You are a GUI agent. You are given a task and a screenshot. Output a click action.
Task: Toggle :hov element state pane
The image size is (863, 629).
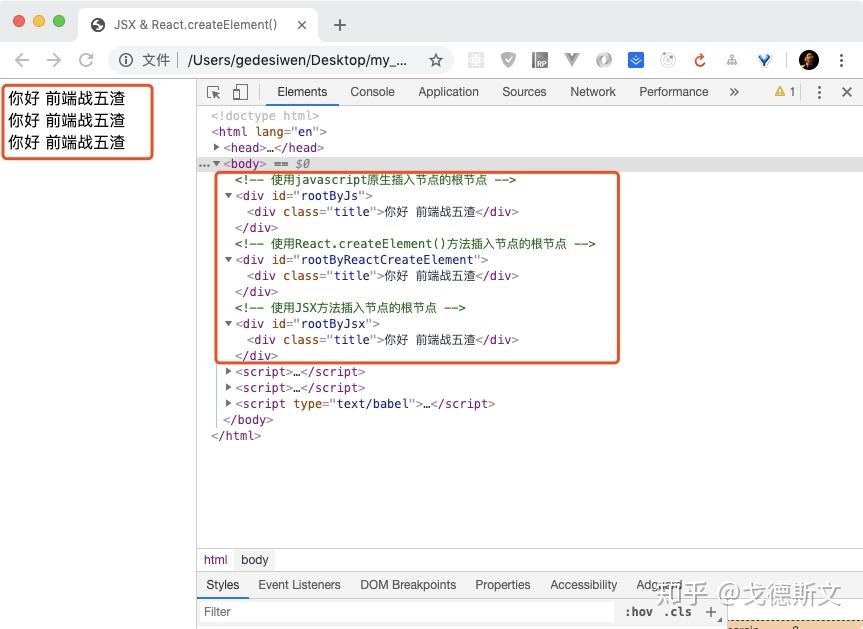tap(638, 611)
